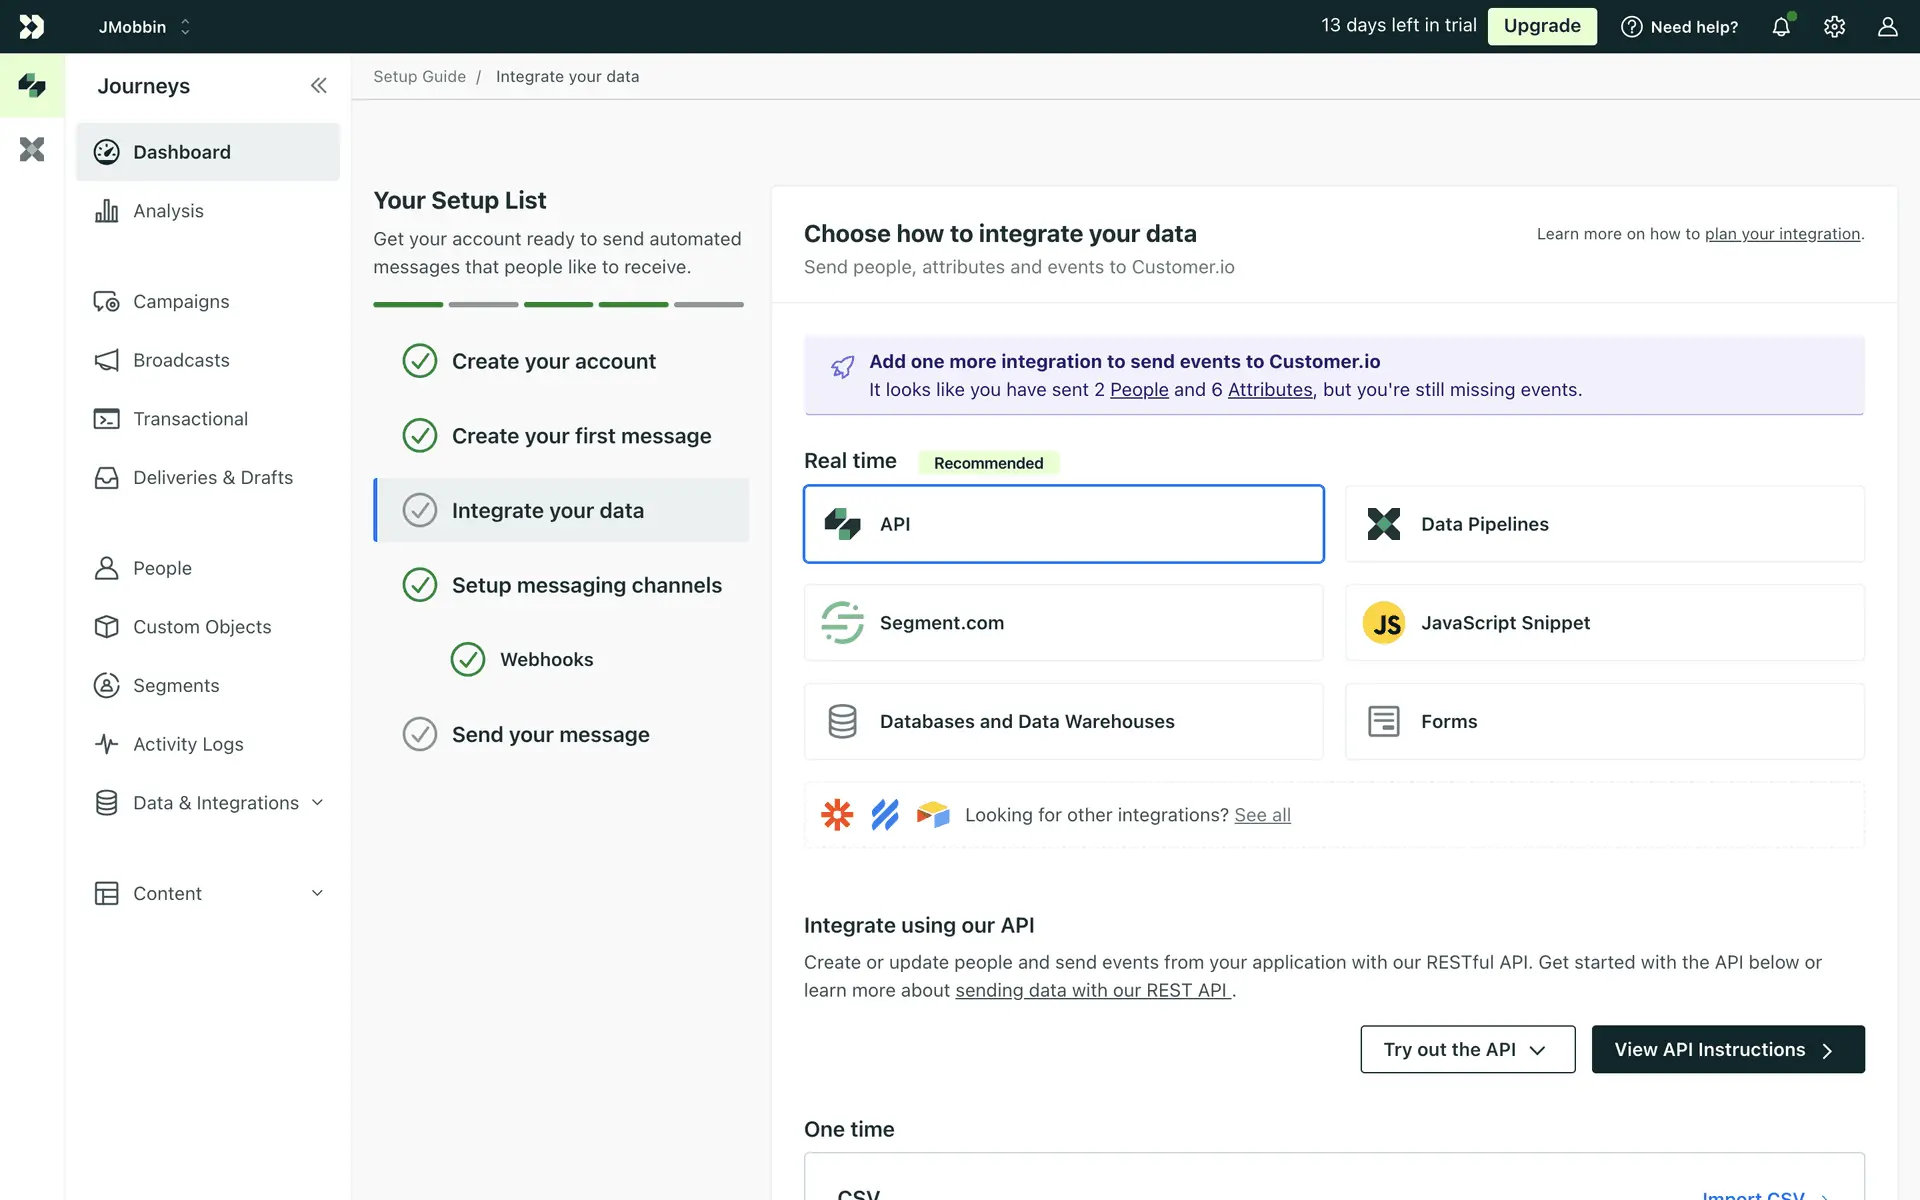Choose the Segment.com integration card
The height and width of the screenshot is (1200, 1920).
pyautogui.click(x=1063, y=623)
